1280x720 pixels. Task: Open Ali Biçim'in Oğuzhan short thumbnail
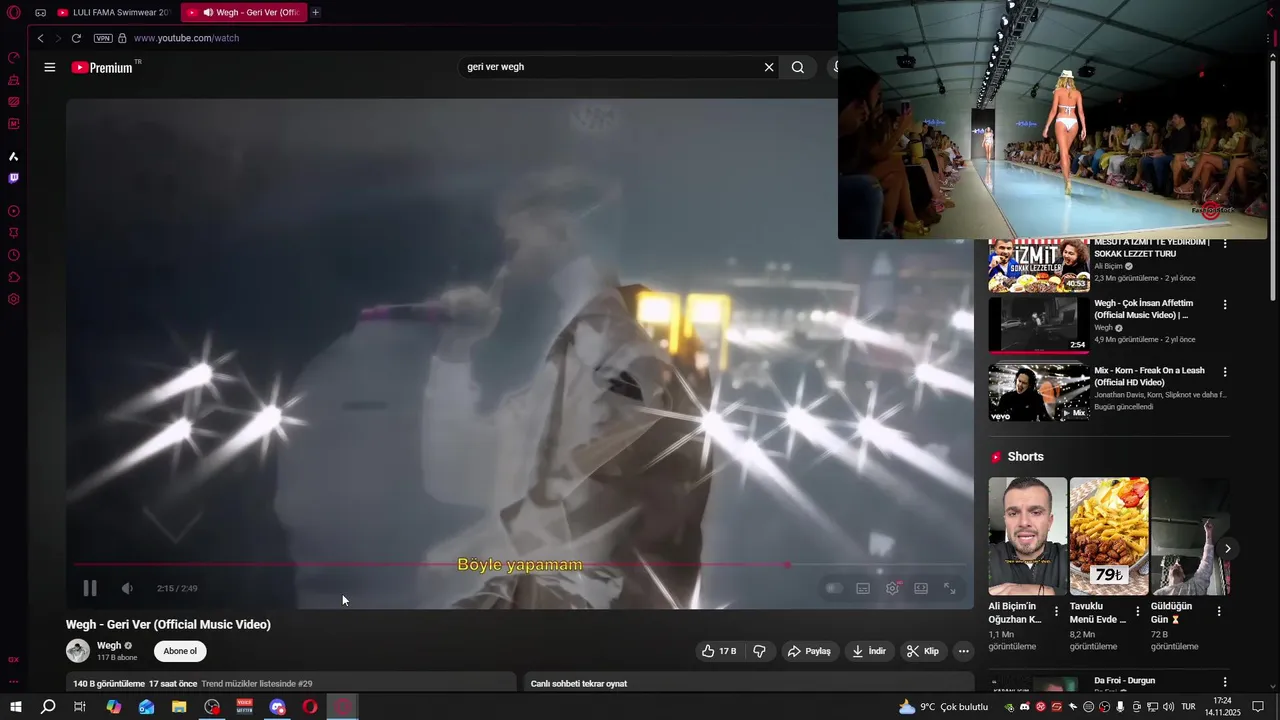click(1028, 536)
